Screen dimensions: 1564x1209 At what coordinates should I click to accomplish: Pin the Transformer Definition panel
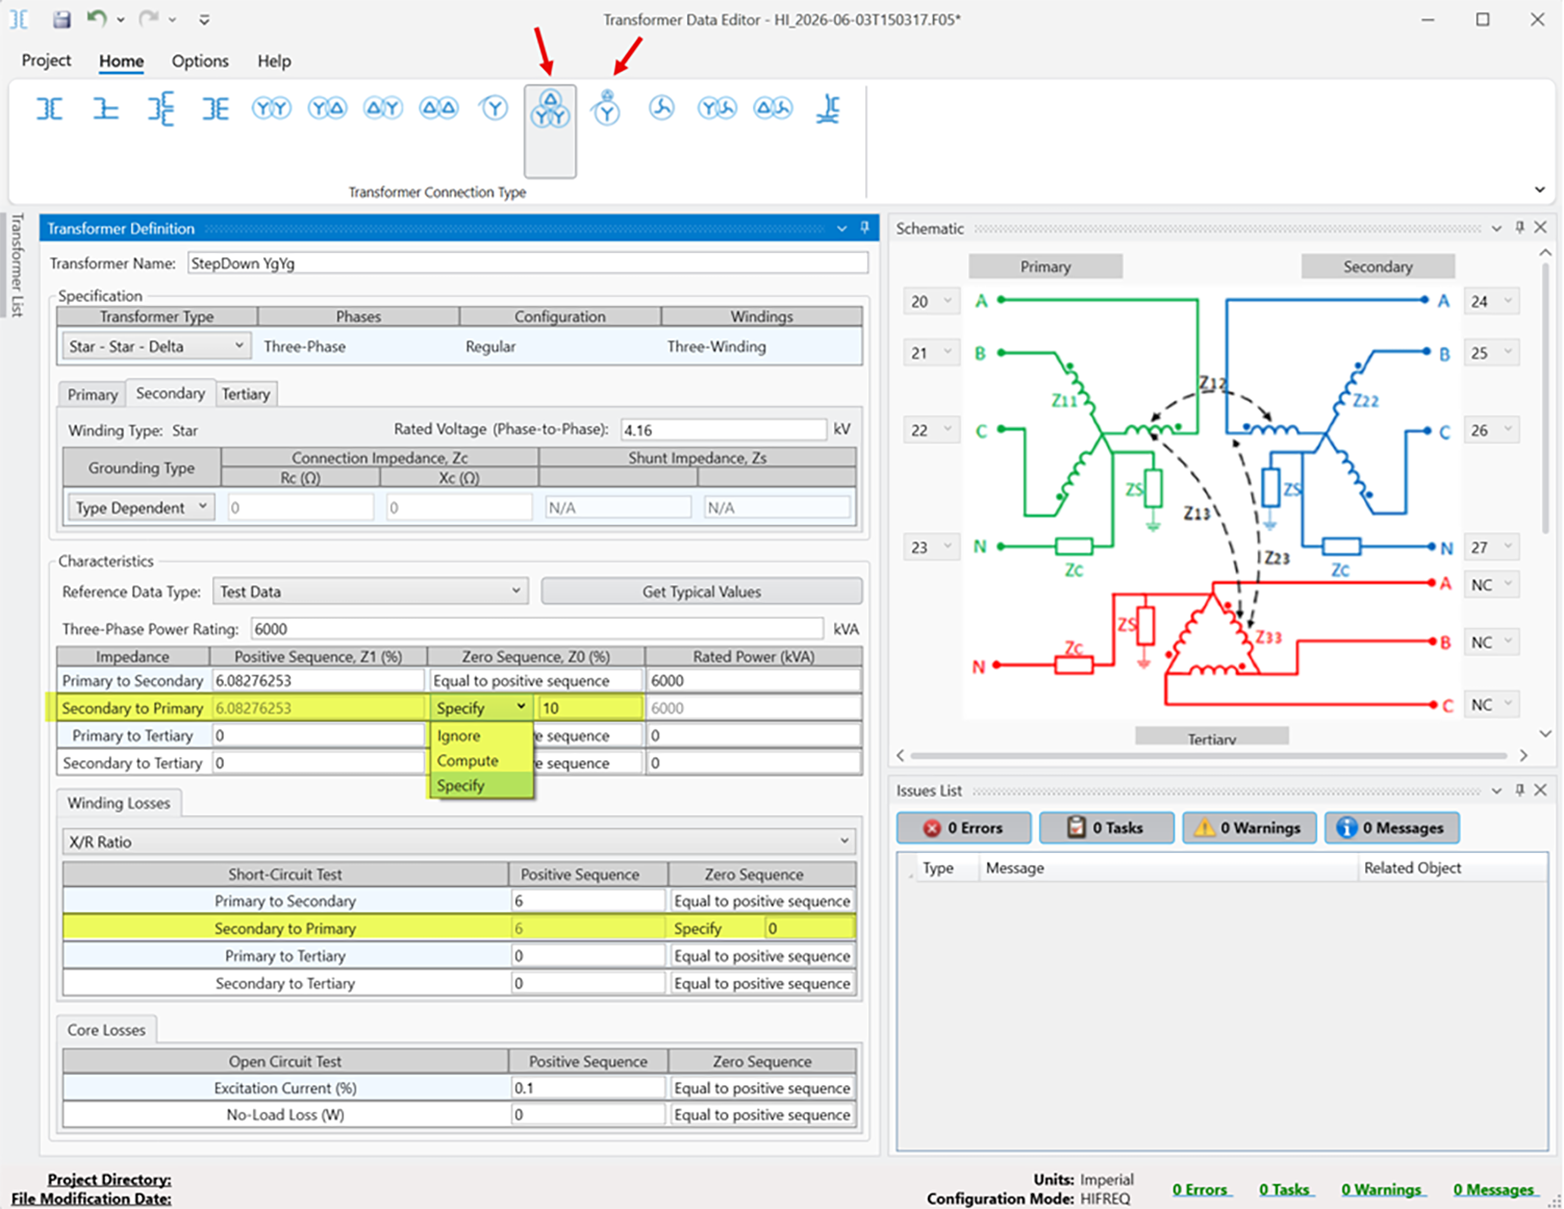click(865, 228)
